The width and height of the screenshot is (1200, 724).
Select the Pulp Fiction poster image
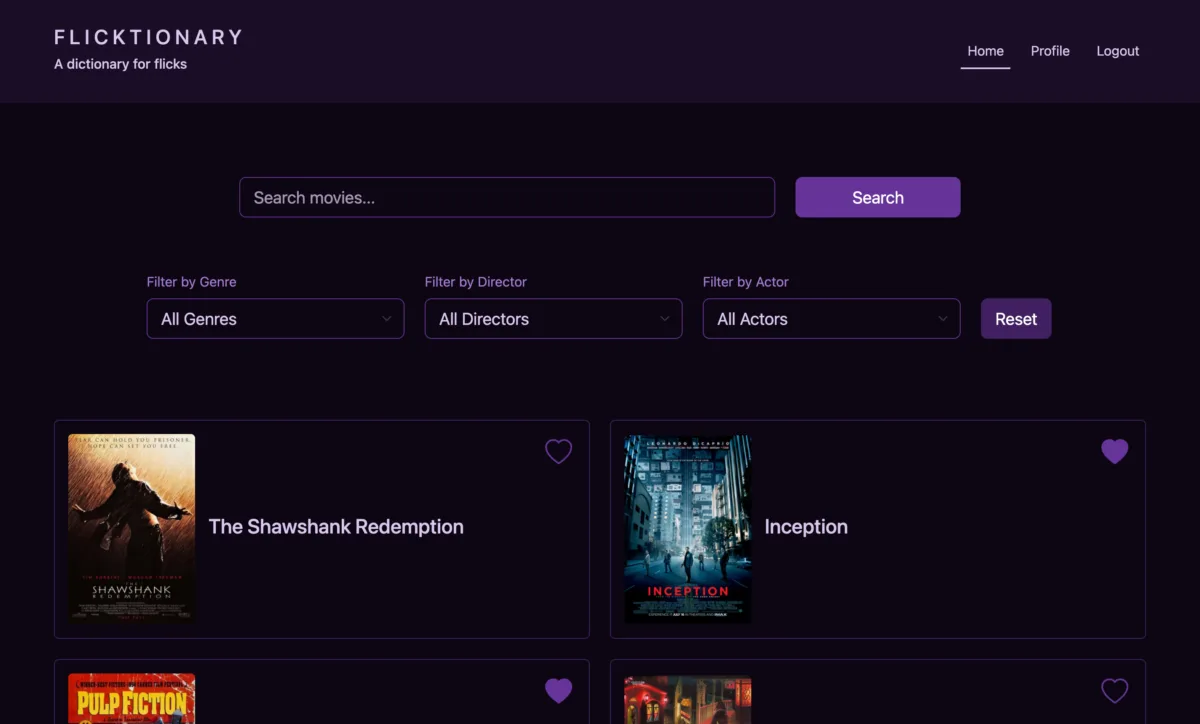point(130,699)
